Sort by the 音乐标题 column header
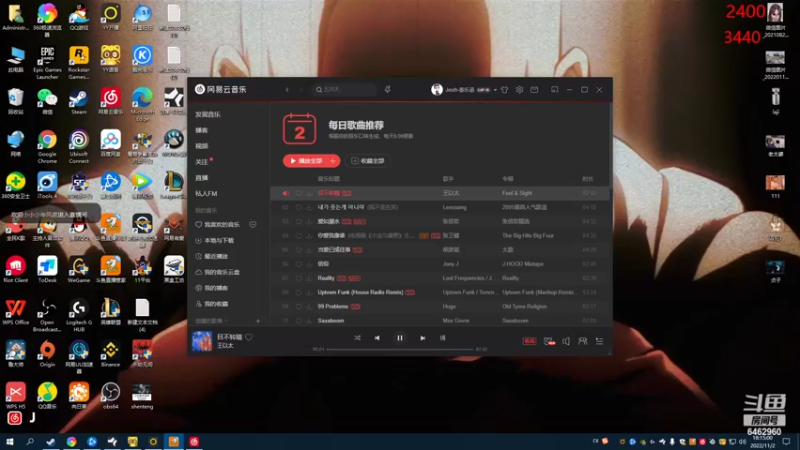 [x=329, y=179]
